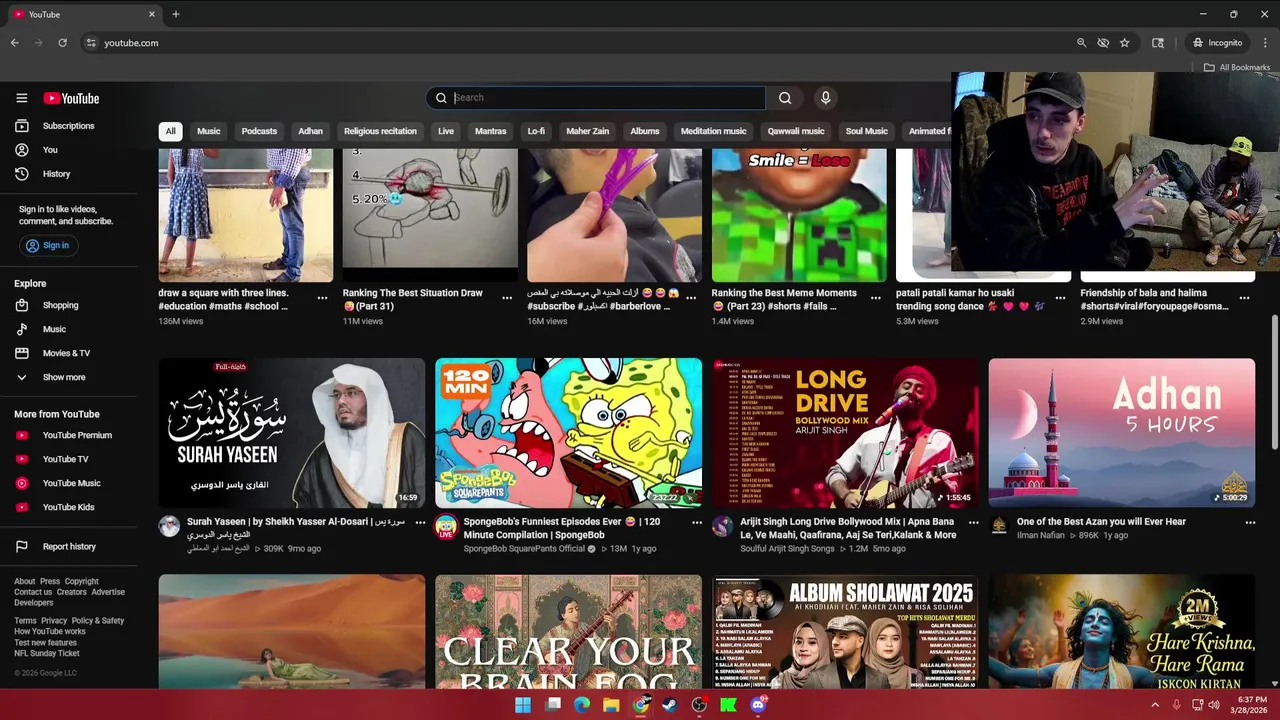Screen dimensions: 1280x720
Task: Open Ilman Nafian channel link
Action: tap(1042, 536)
